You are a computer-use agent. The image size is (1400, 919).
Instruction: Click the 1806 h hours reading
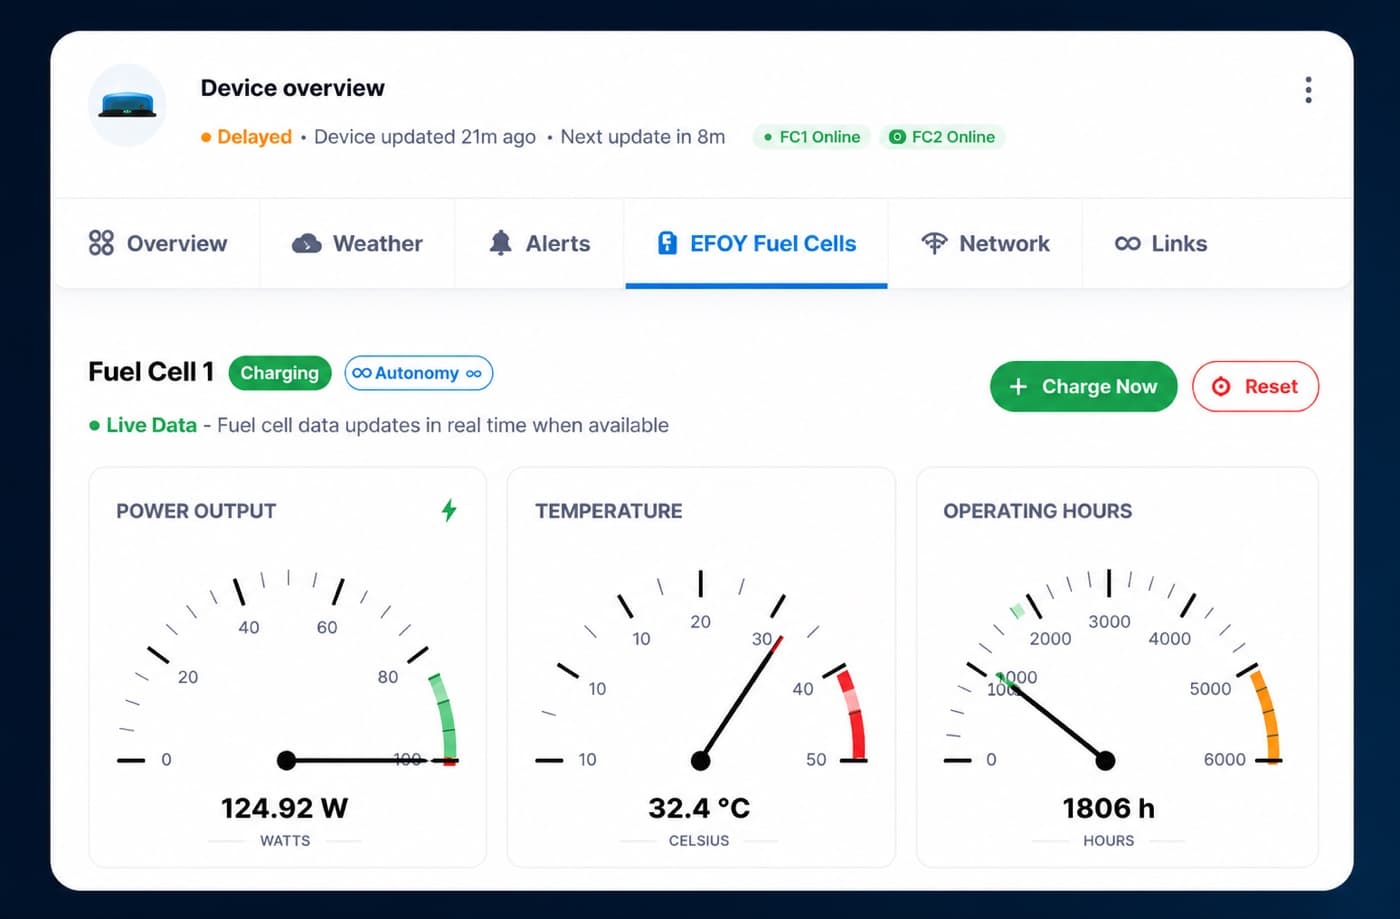[x=1108, y=808]
